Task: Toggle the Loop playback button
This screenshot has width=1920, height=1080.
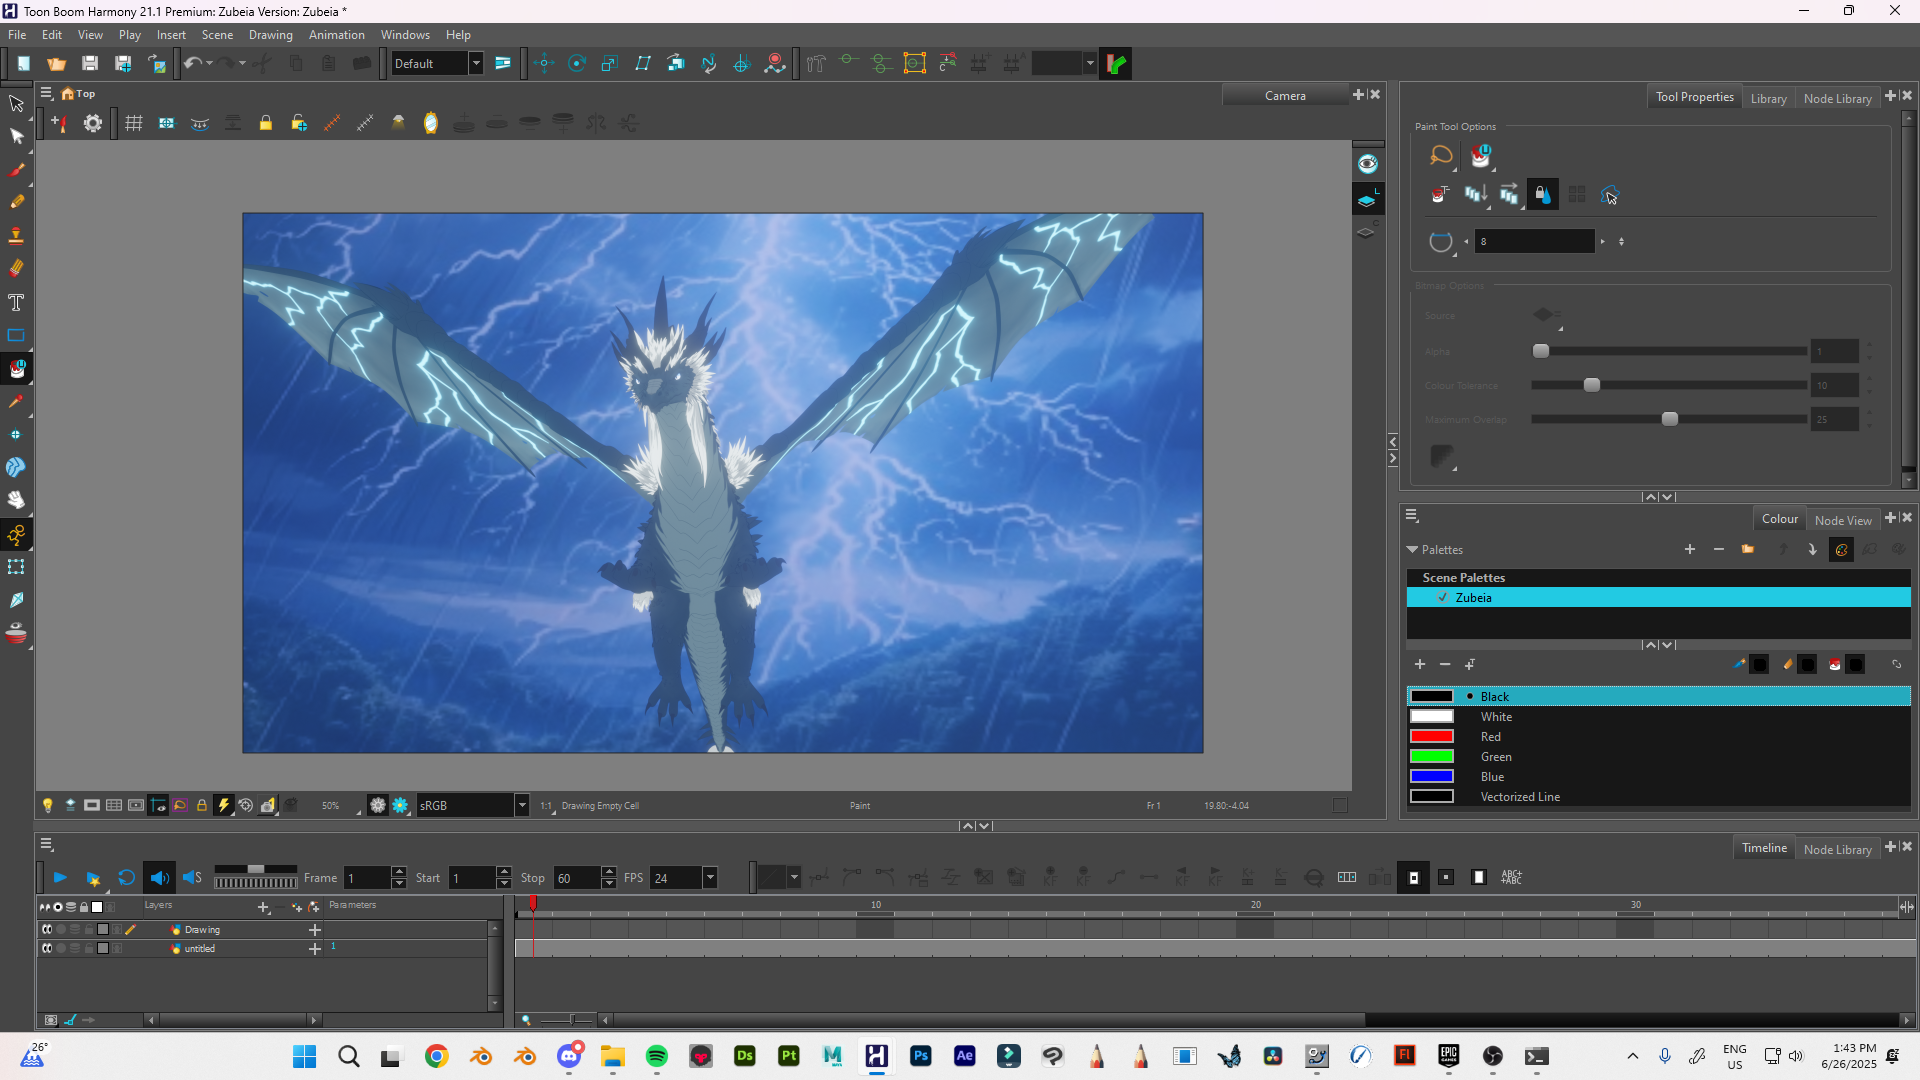Action: click(x=126, y=877)
